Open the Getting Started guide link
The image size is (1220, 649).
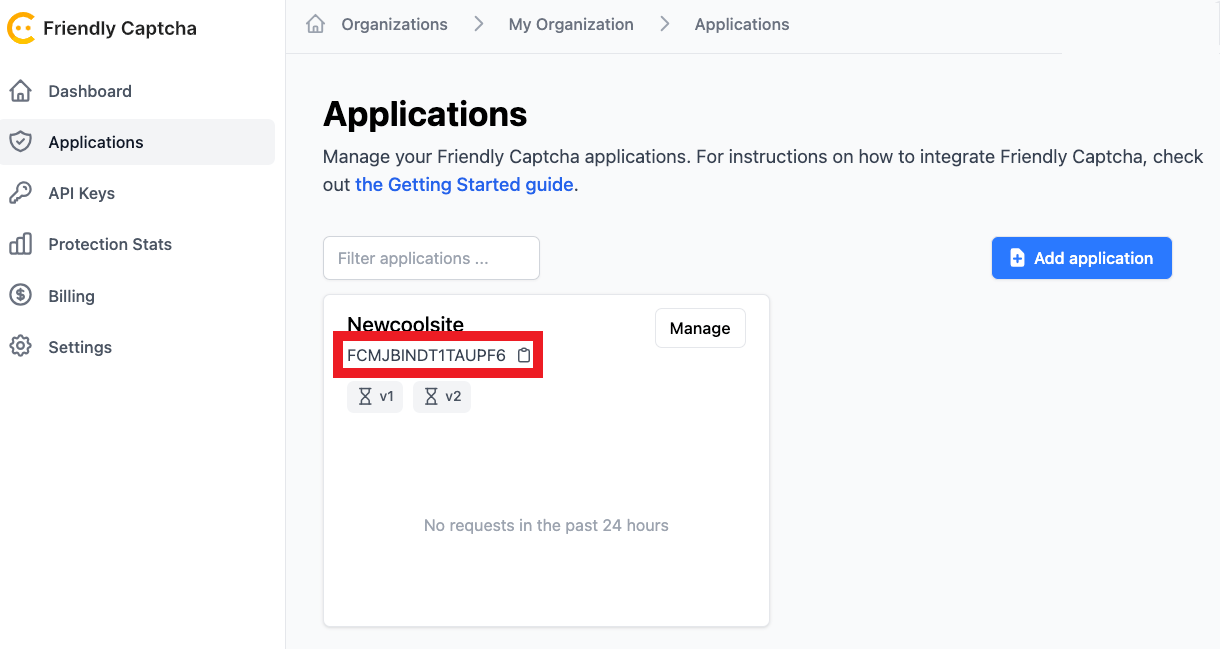464,184
